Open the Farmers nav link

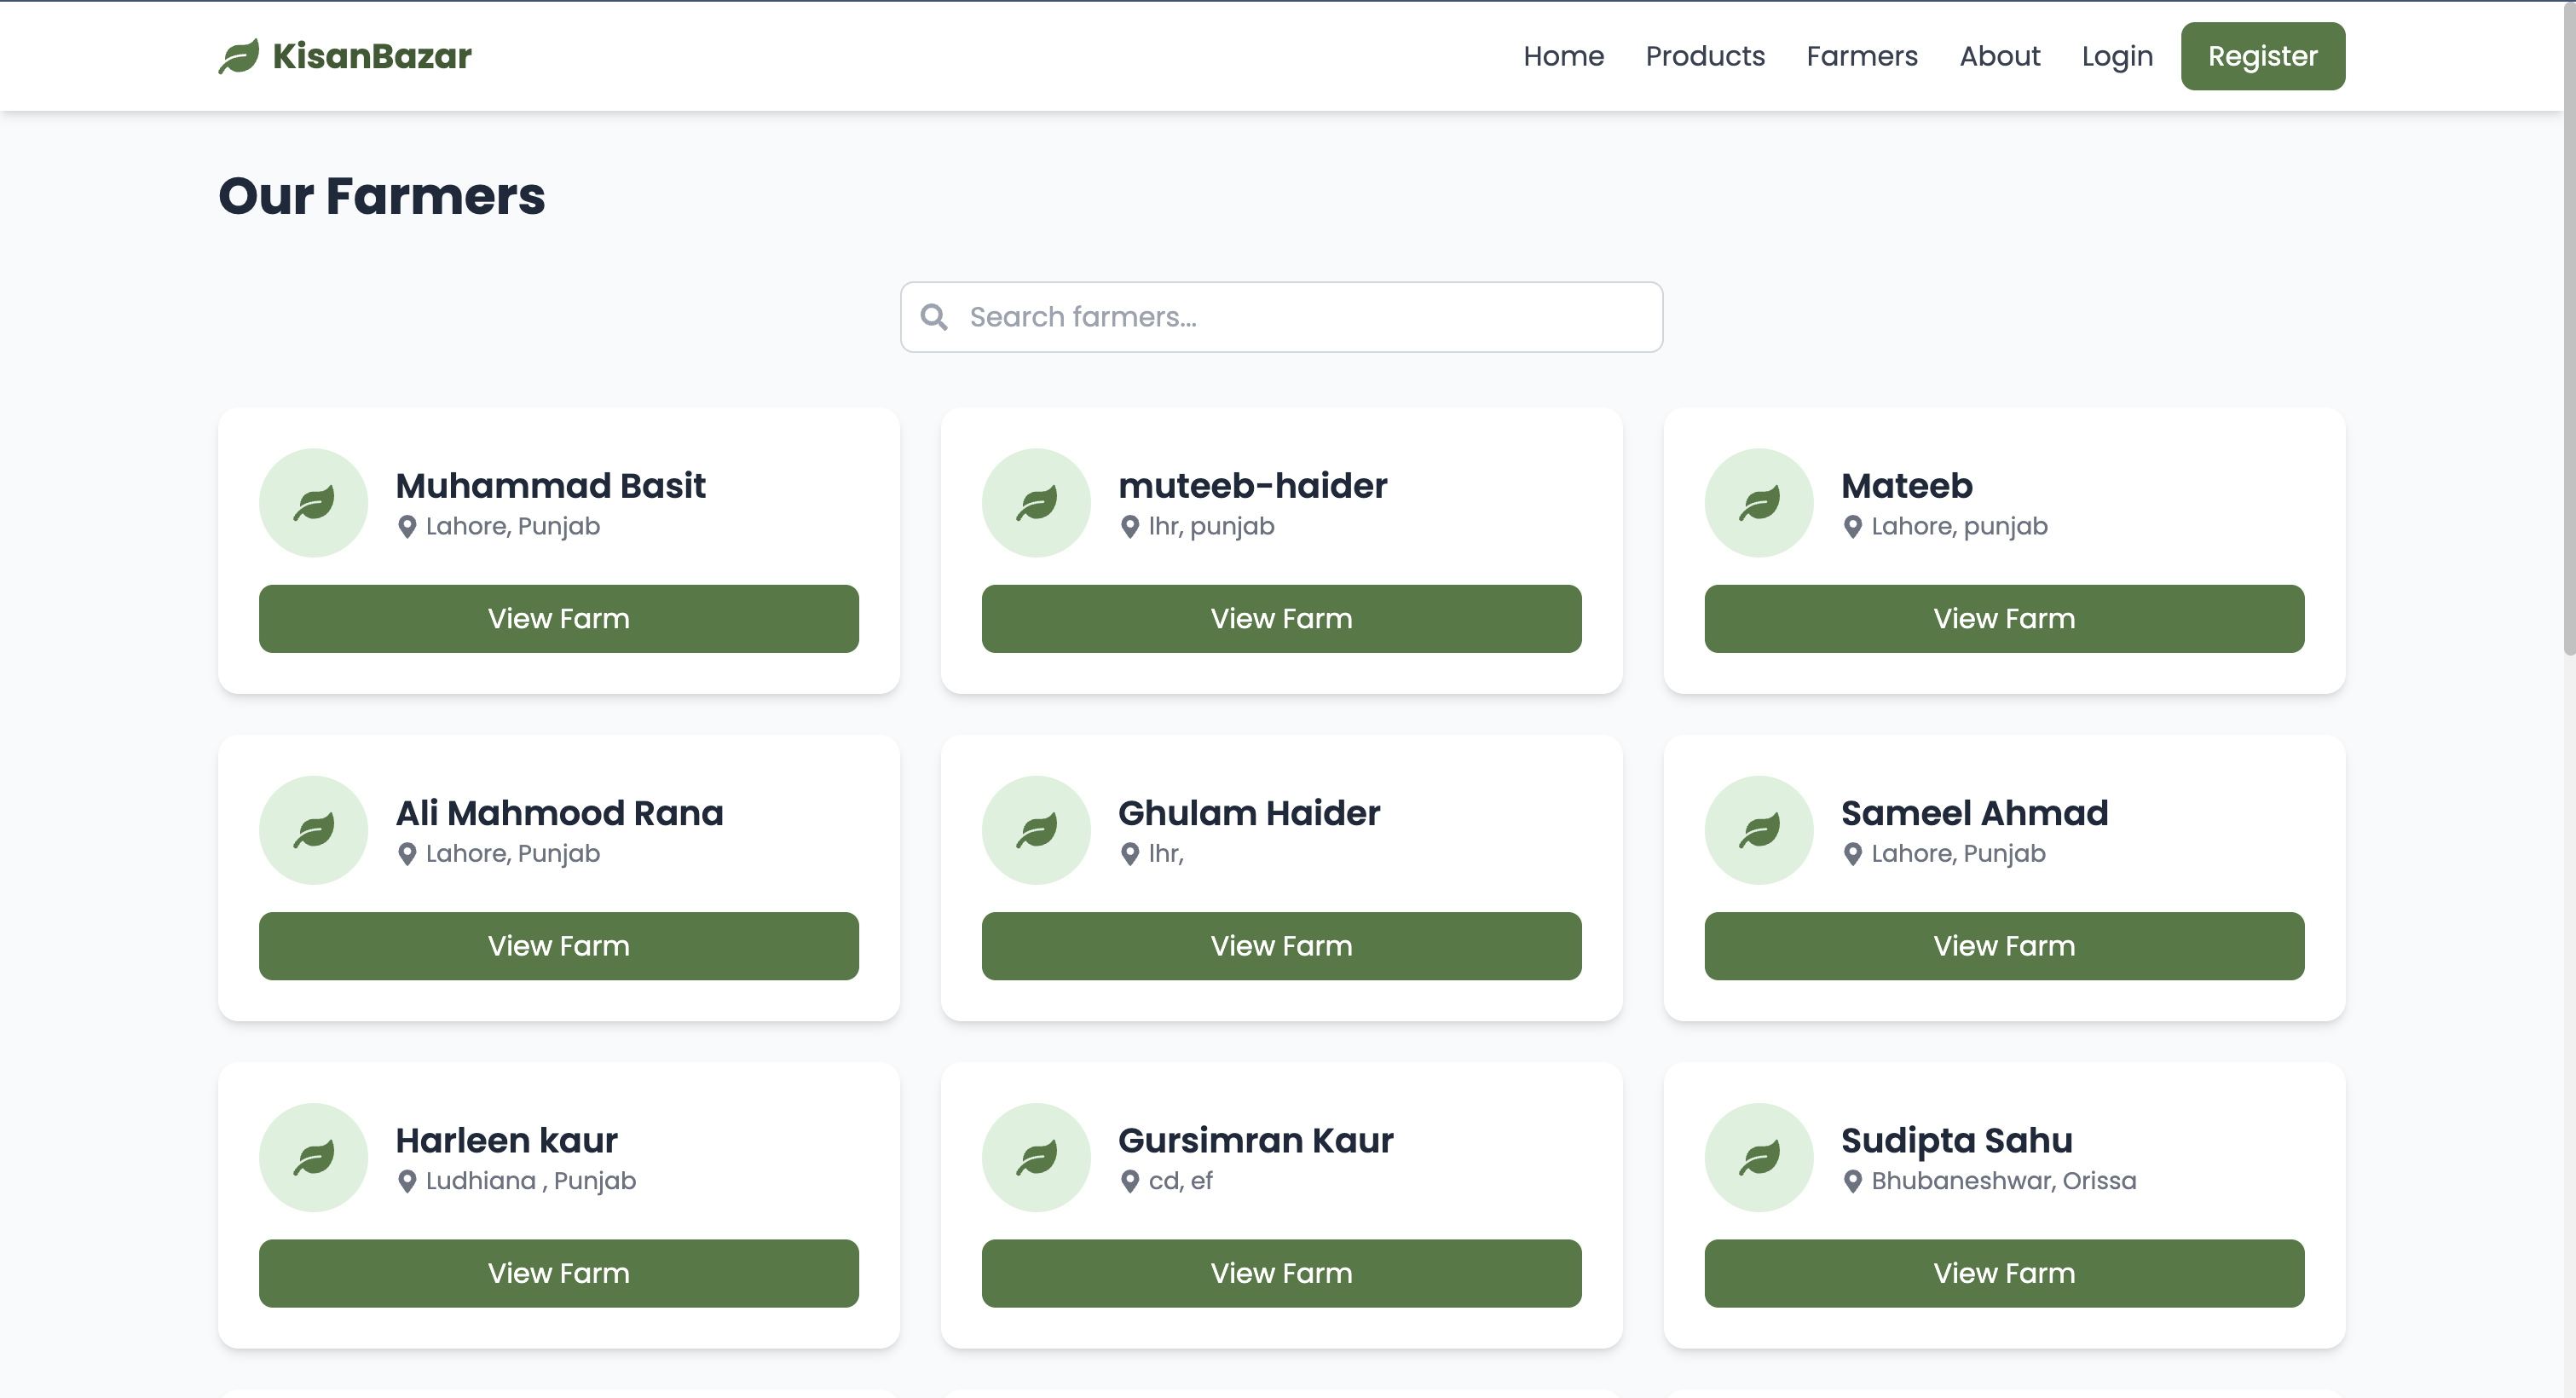1862,56
